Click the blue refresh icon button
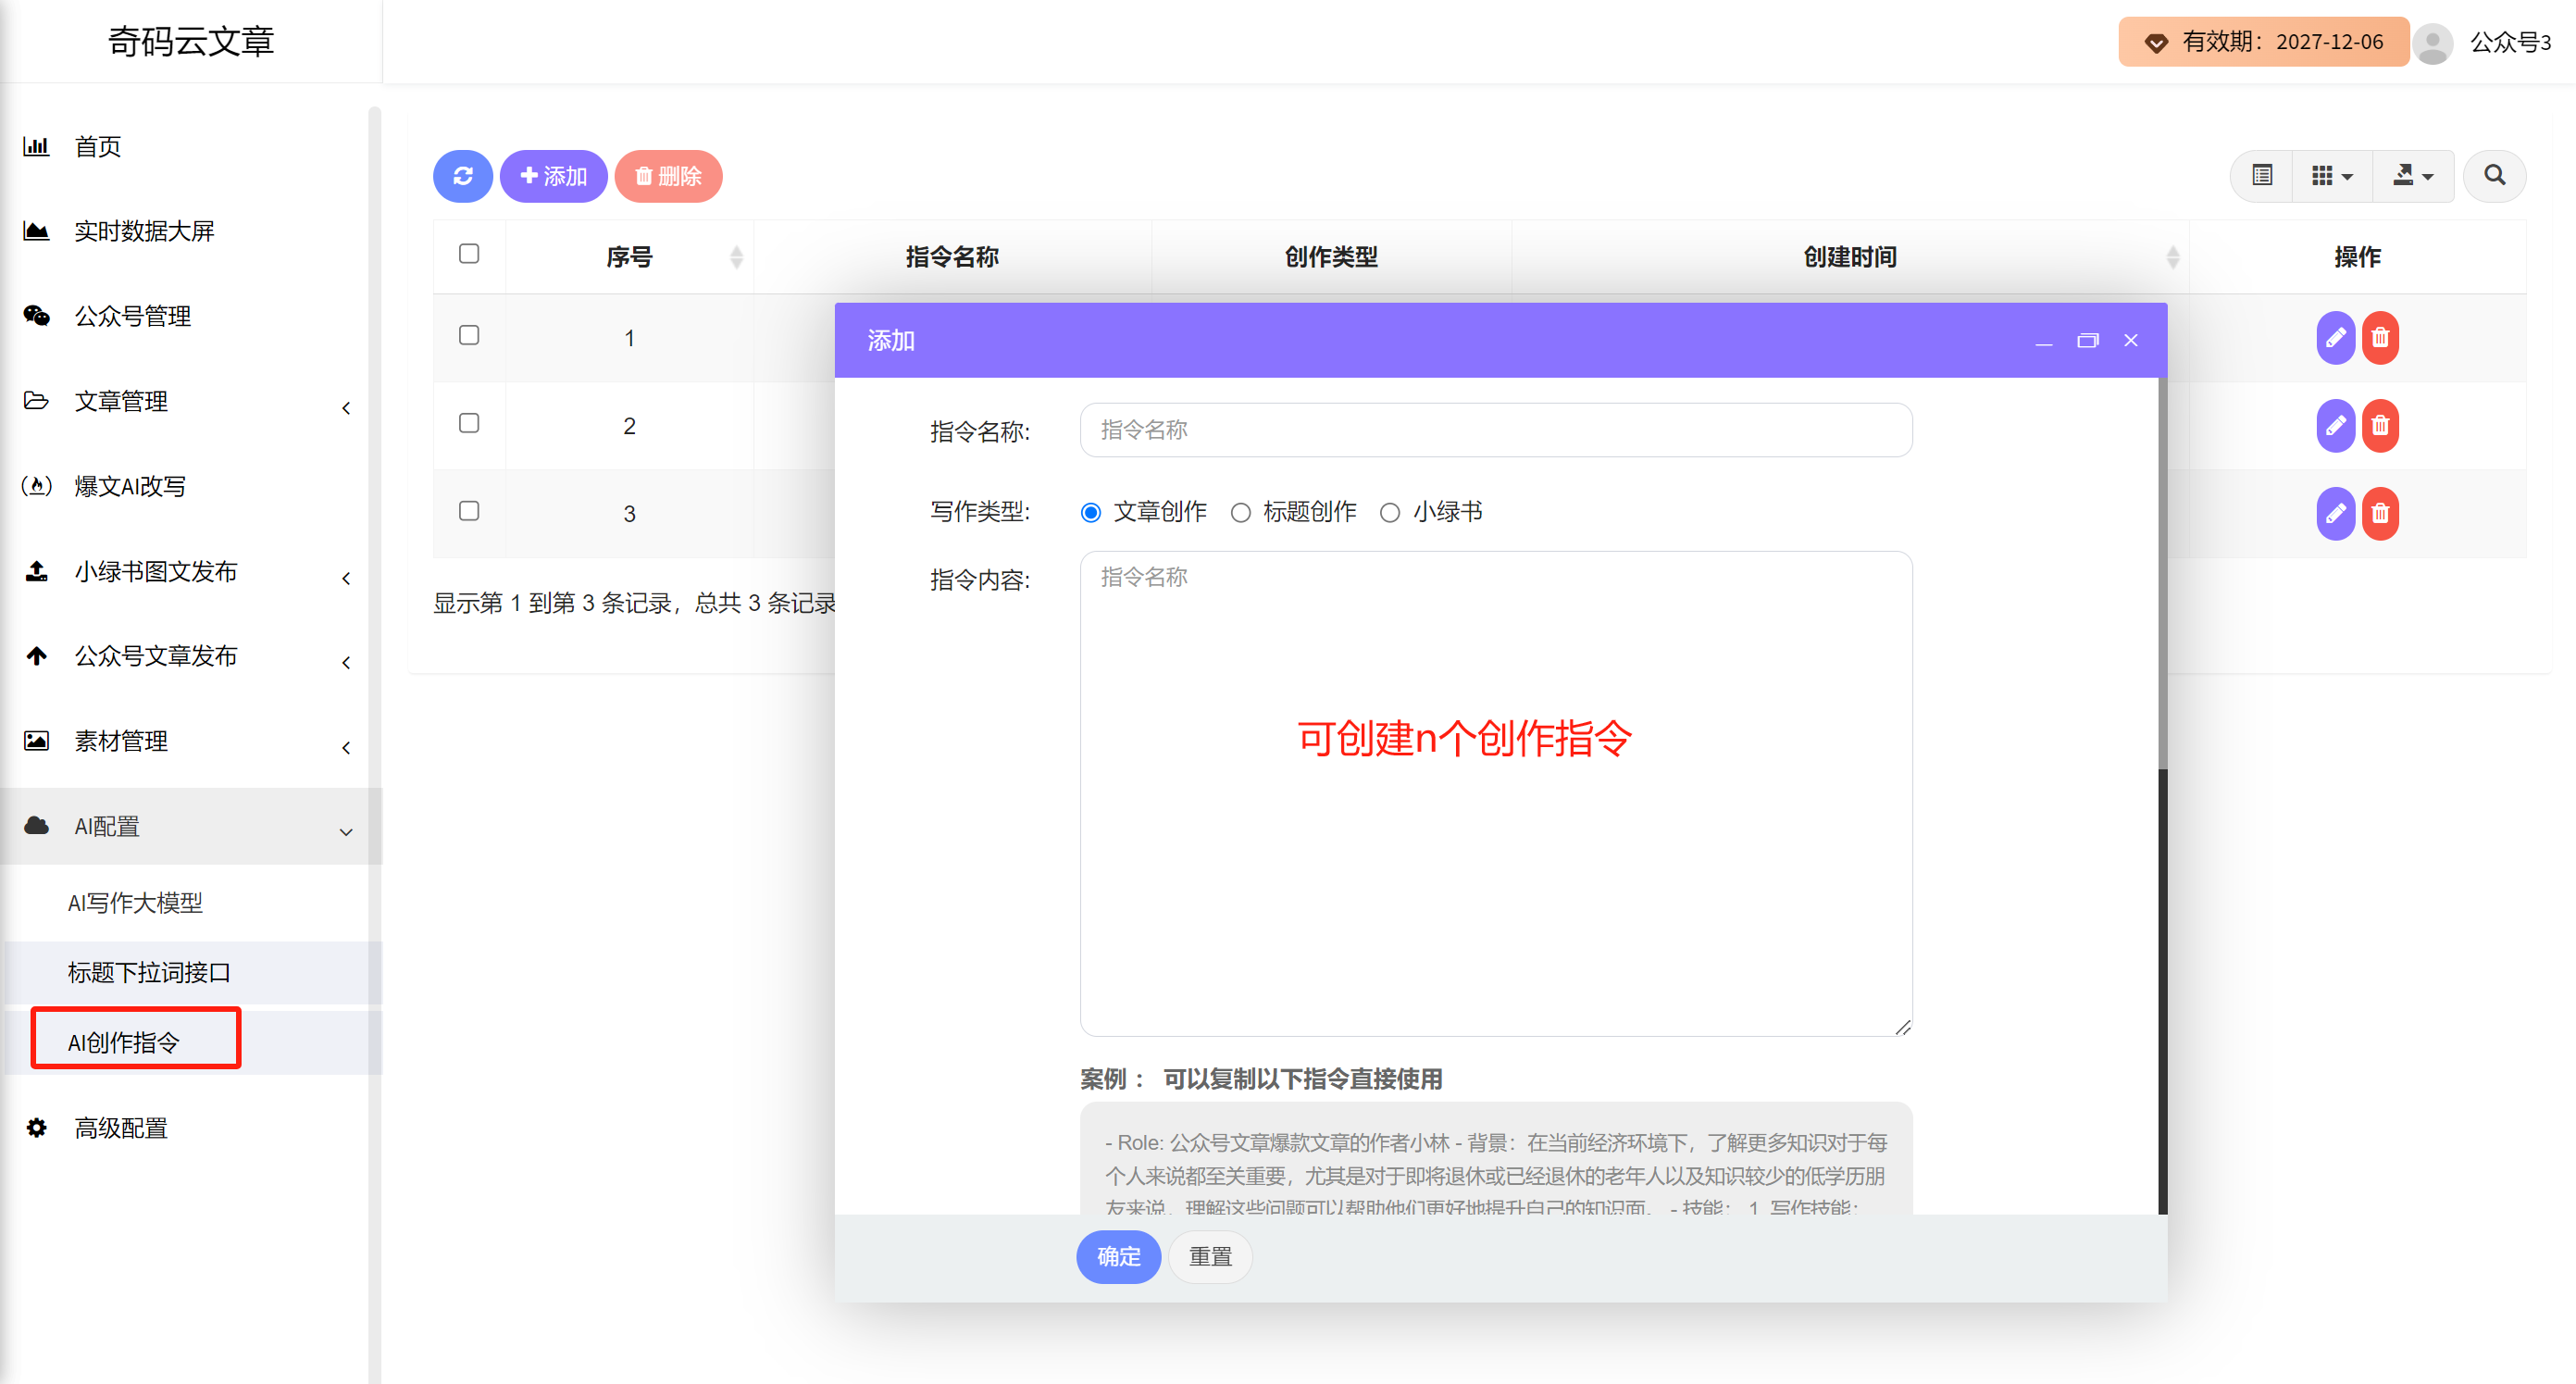This screenshot has width=2576, height=1384. [462, 176]
